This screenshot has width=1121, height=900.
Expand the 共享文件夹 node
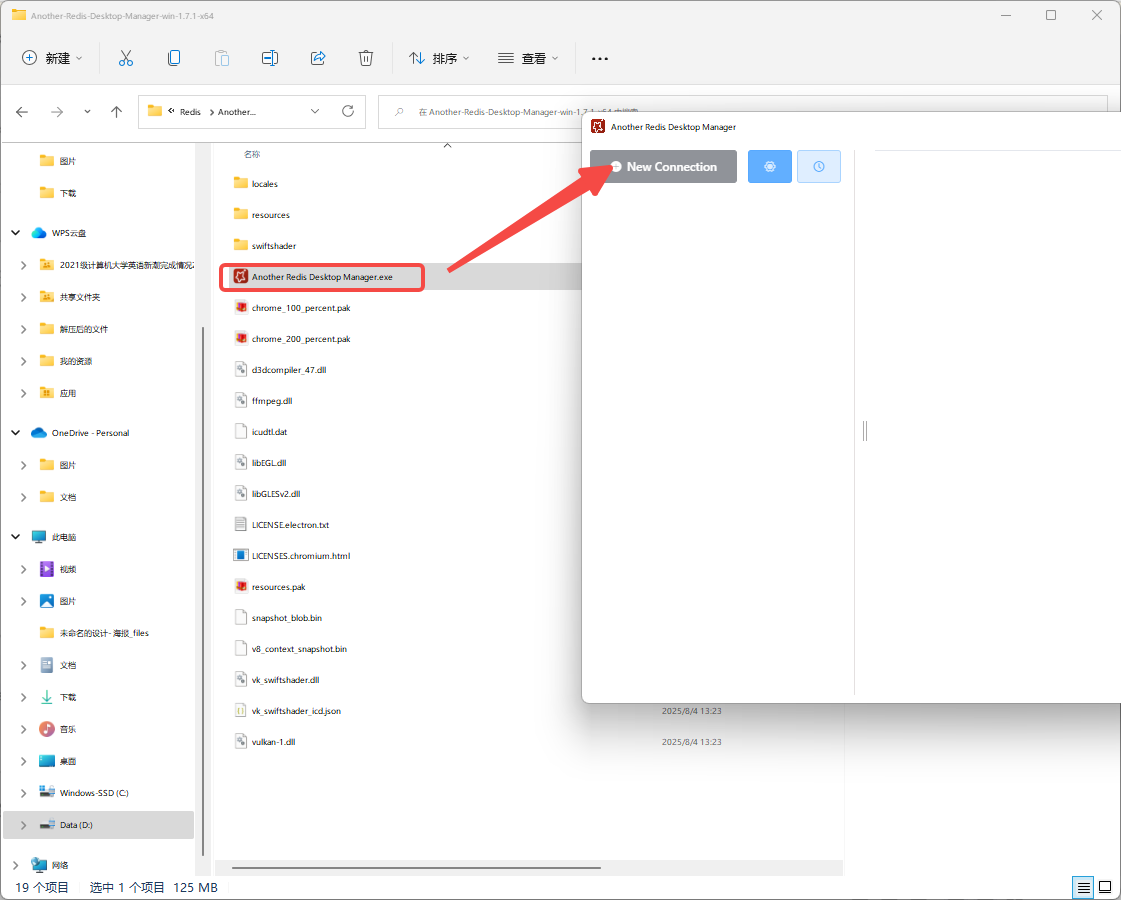24,297
